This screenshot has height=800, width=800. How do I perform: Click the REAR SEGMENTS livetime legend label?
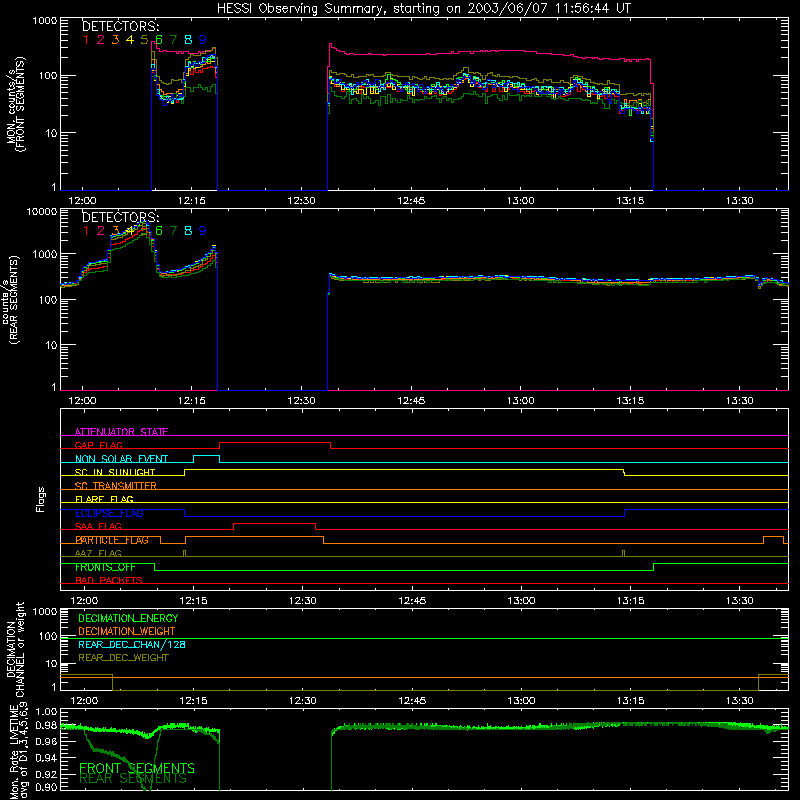[133, 780]
